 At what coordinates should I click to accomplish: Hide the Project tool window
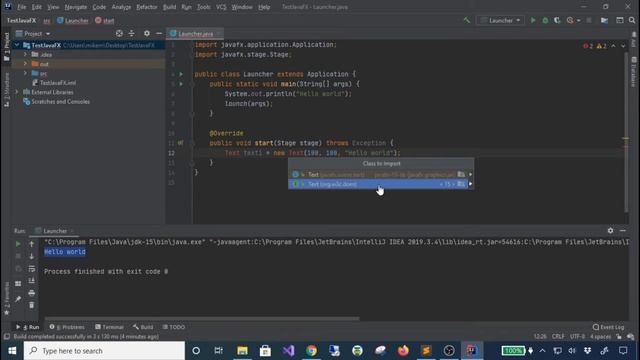coord(159,33)
